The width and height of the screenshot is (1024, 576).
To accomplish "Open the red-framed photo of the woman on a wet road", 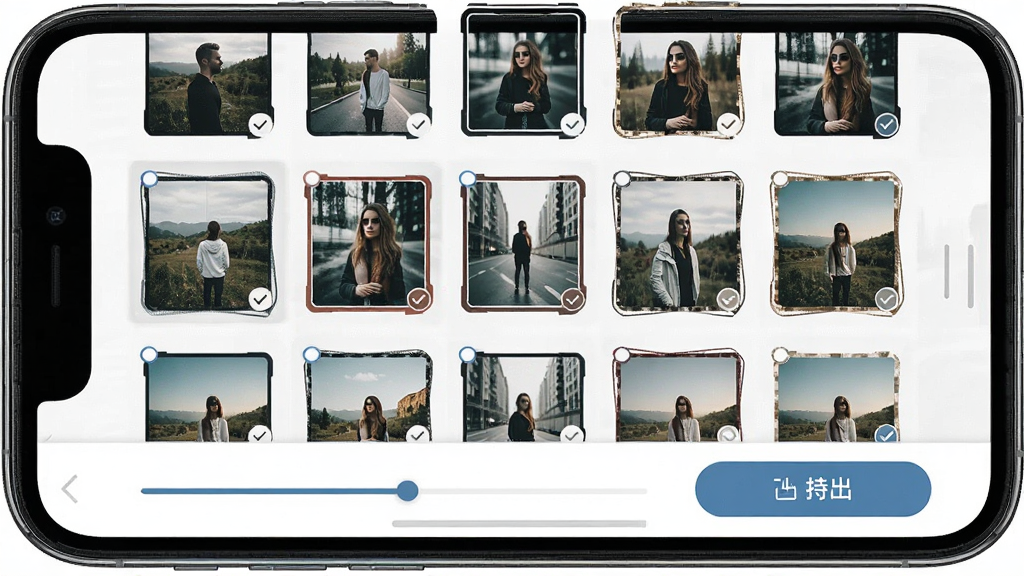I will click(368, 243).
